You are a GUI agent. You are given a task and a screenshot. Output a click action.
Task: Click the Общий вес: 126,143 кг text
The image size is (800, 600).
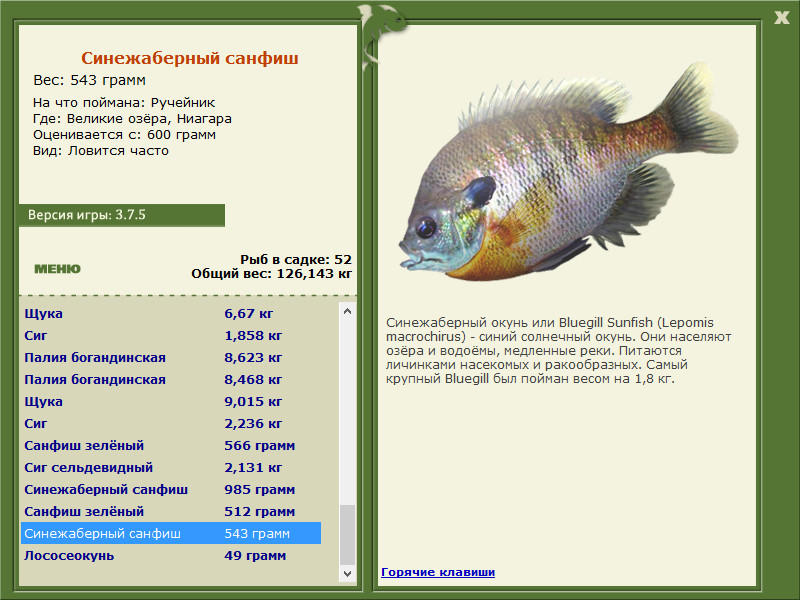pos(271,274)
